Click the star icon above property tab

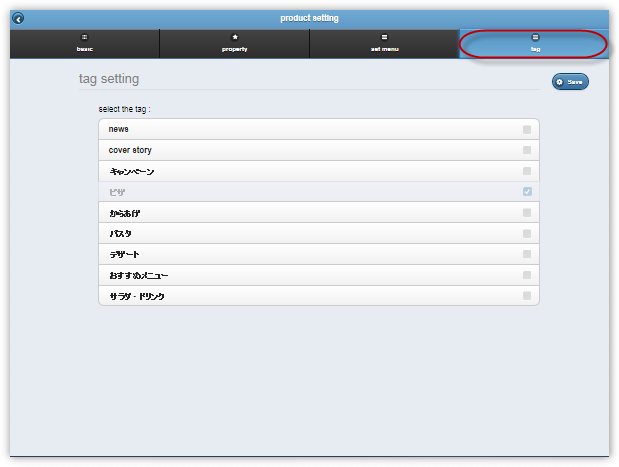(x=234, y=37)
